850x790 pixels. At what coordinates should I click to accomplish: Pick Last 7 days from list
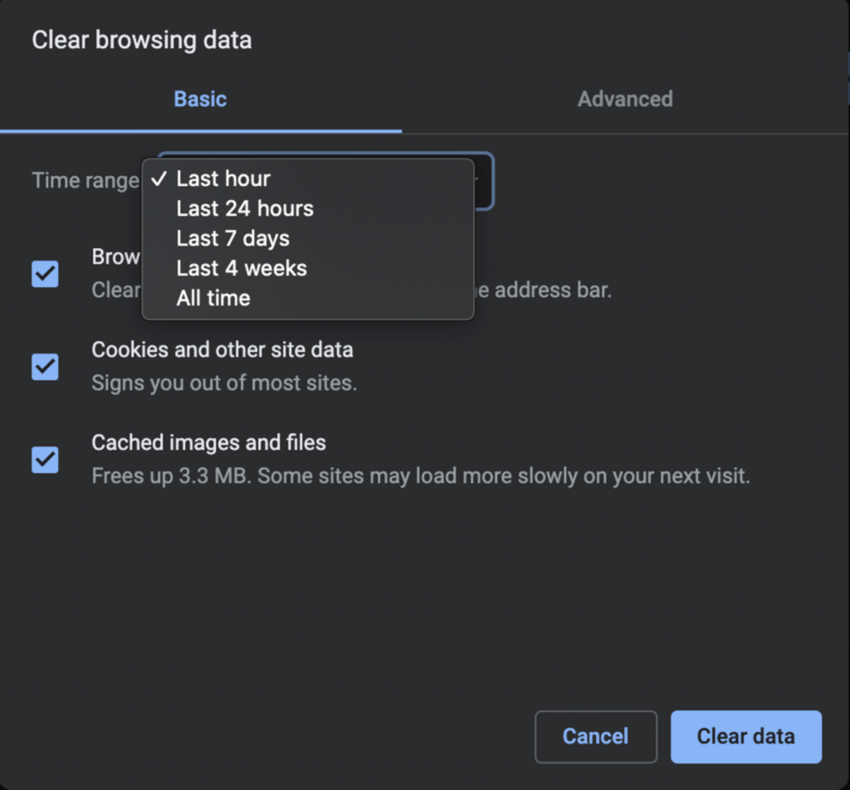tap(233, 239)
